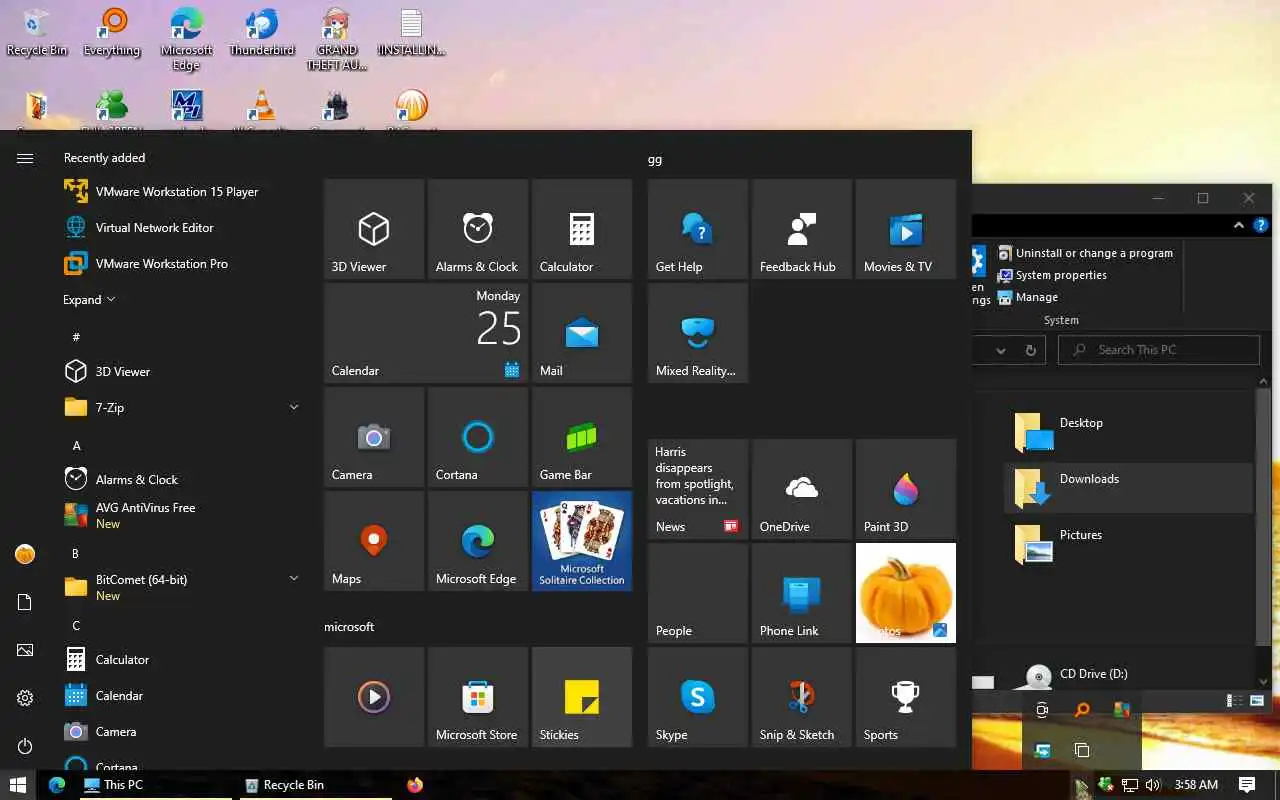Image resolution: width=1280 pixels, height=800 pixels.
Task: Open the media player tile under microsoft group
Action: 374,697
